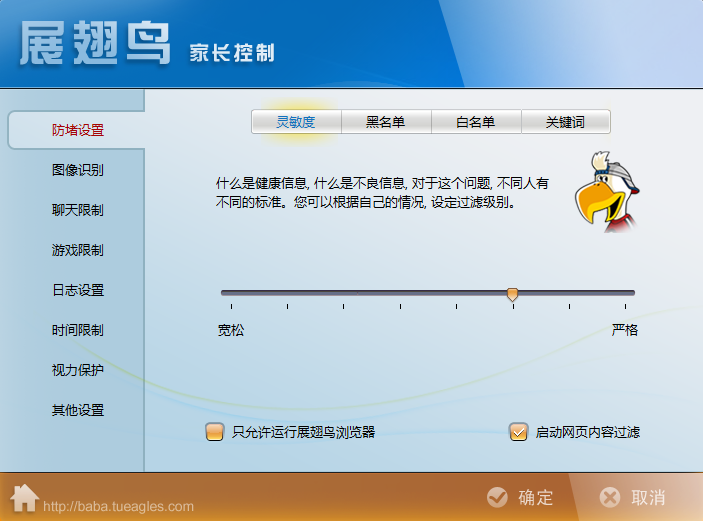Go to 时间限制 in the sidebar
This screenshot has height=521, width=703.
tap(78, 330)
